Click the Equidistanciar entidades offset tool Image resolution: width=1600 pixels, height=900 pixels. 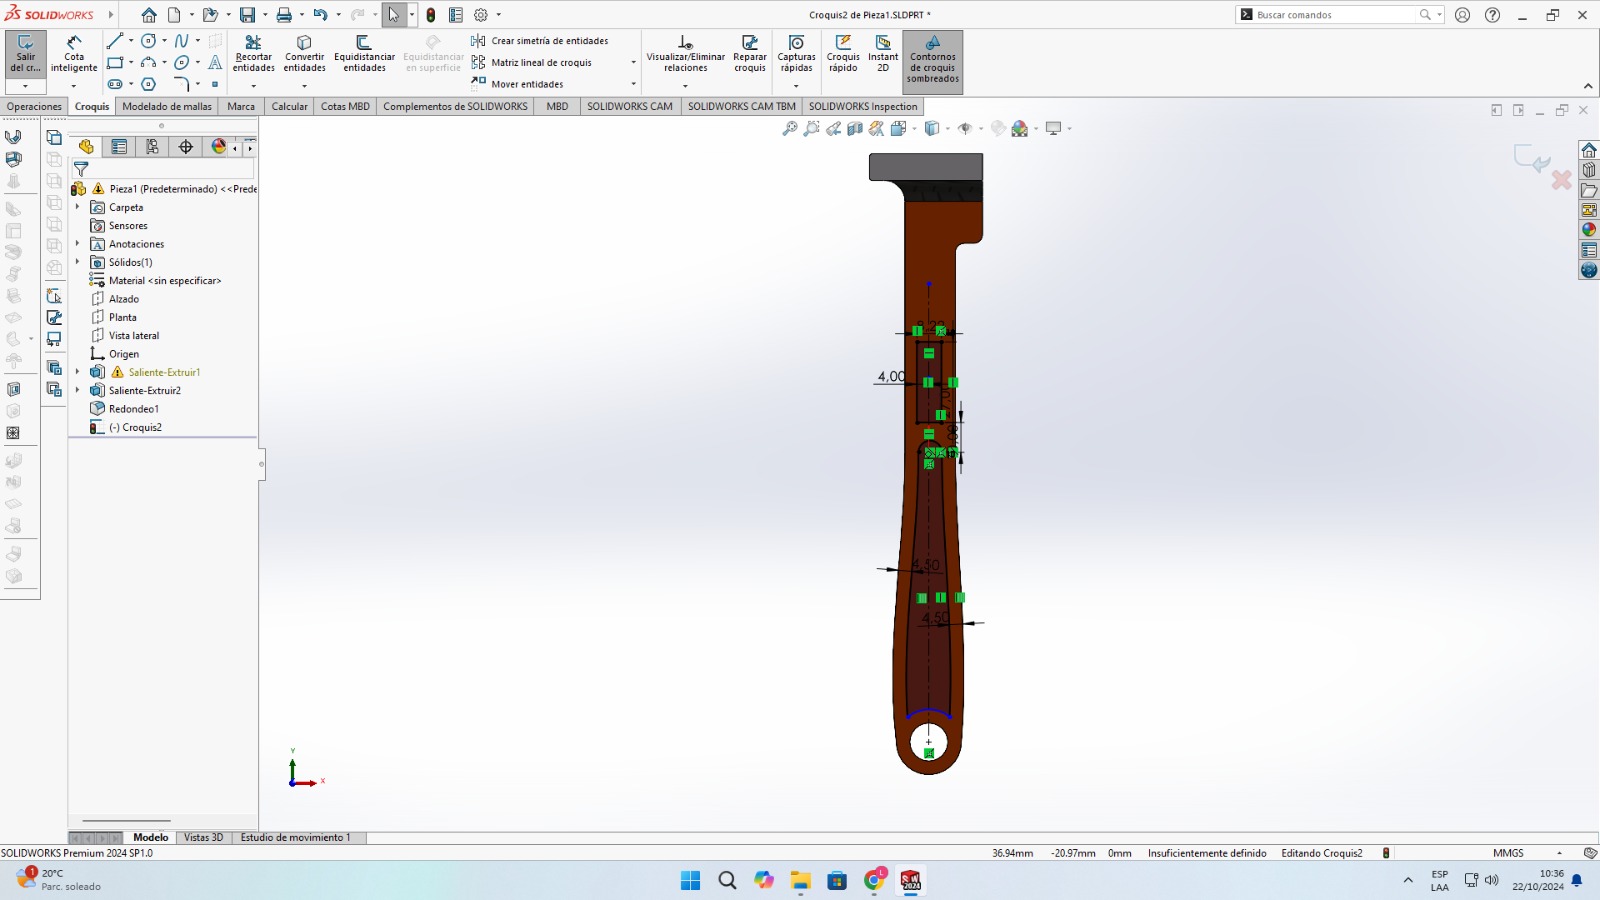coord(364,55)
